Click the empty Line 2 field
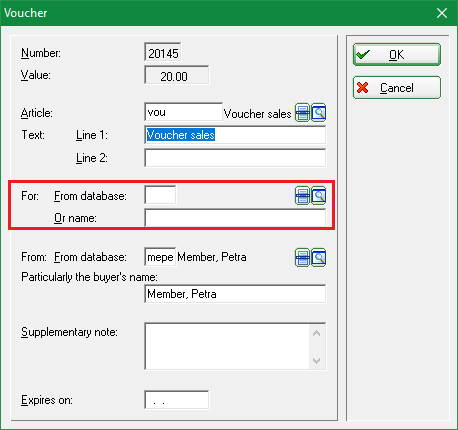Screen dimensions: 458x430 pos(235,158)
